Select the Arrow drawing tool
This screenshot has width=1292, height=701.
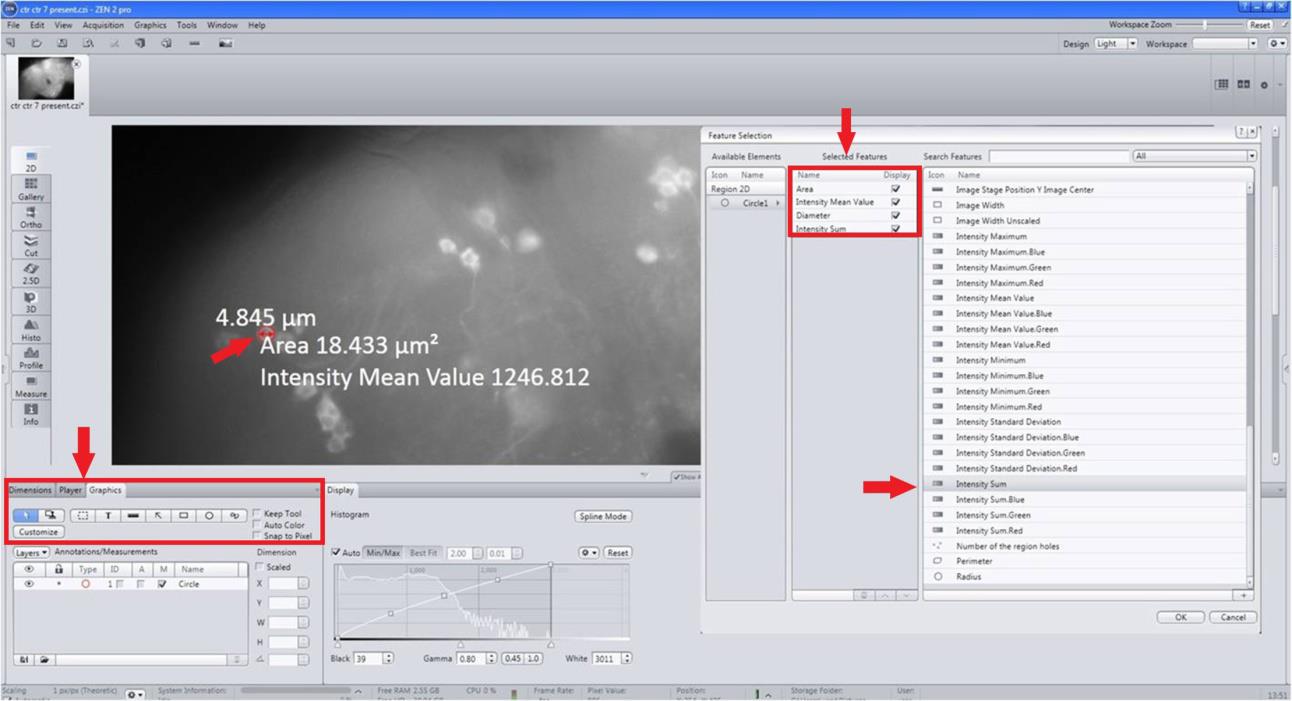coord(158,516)
